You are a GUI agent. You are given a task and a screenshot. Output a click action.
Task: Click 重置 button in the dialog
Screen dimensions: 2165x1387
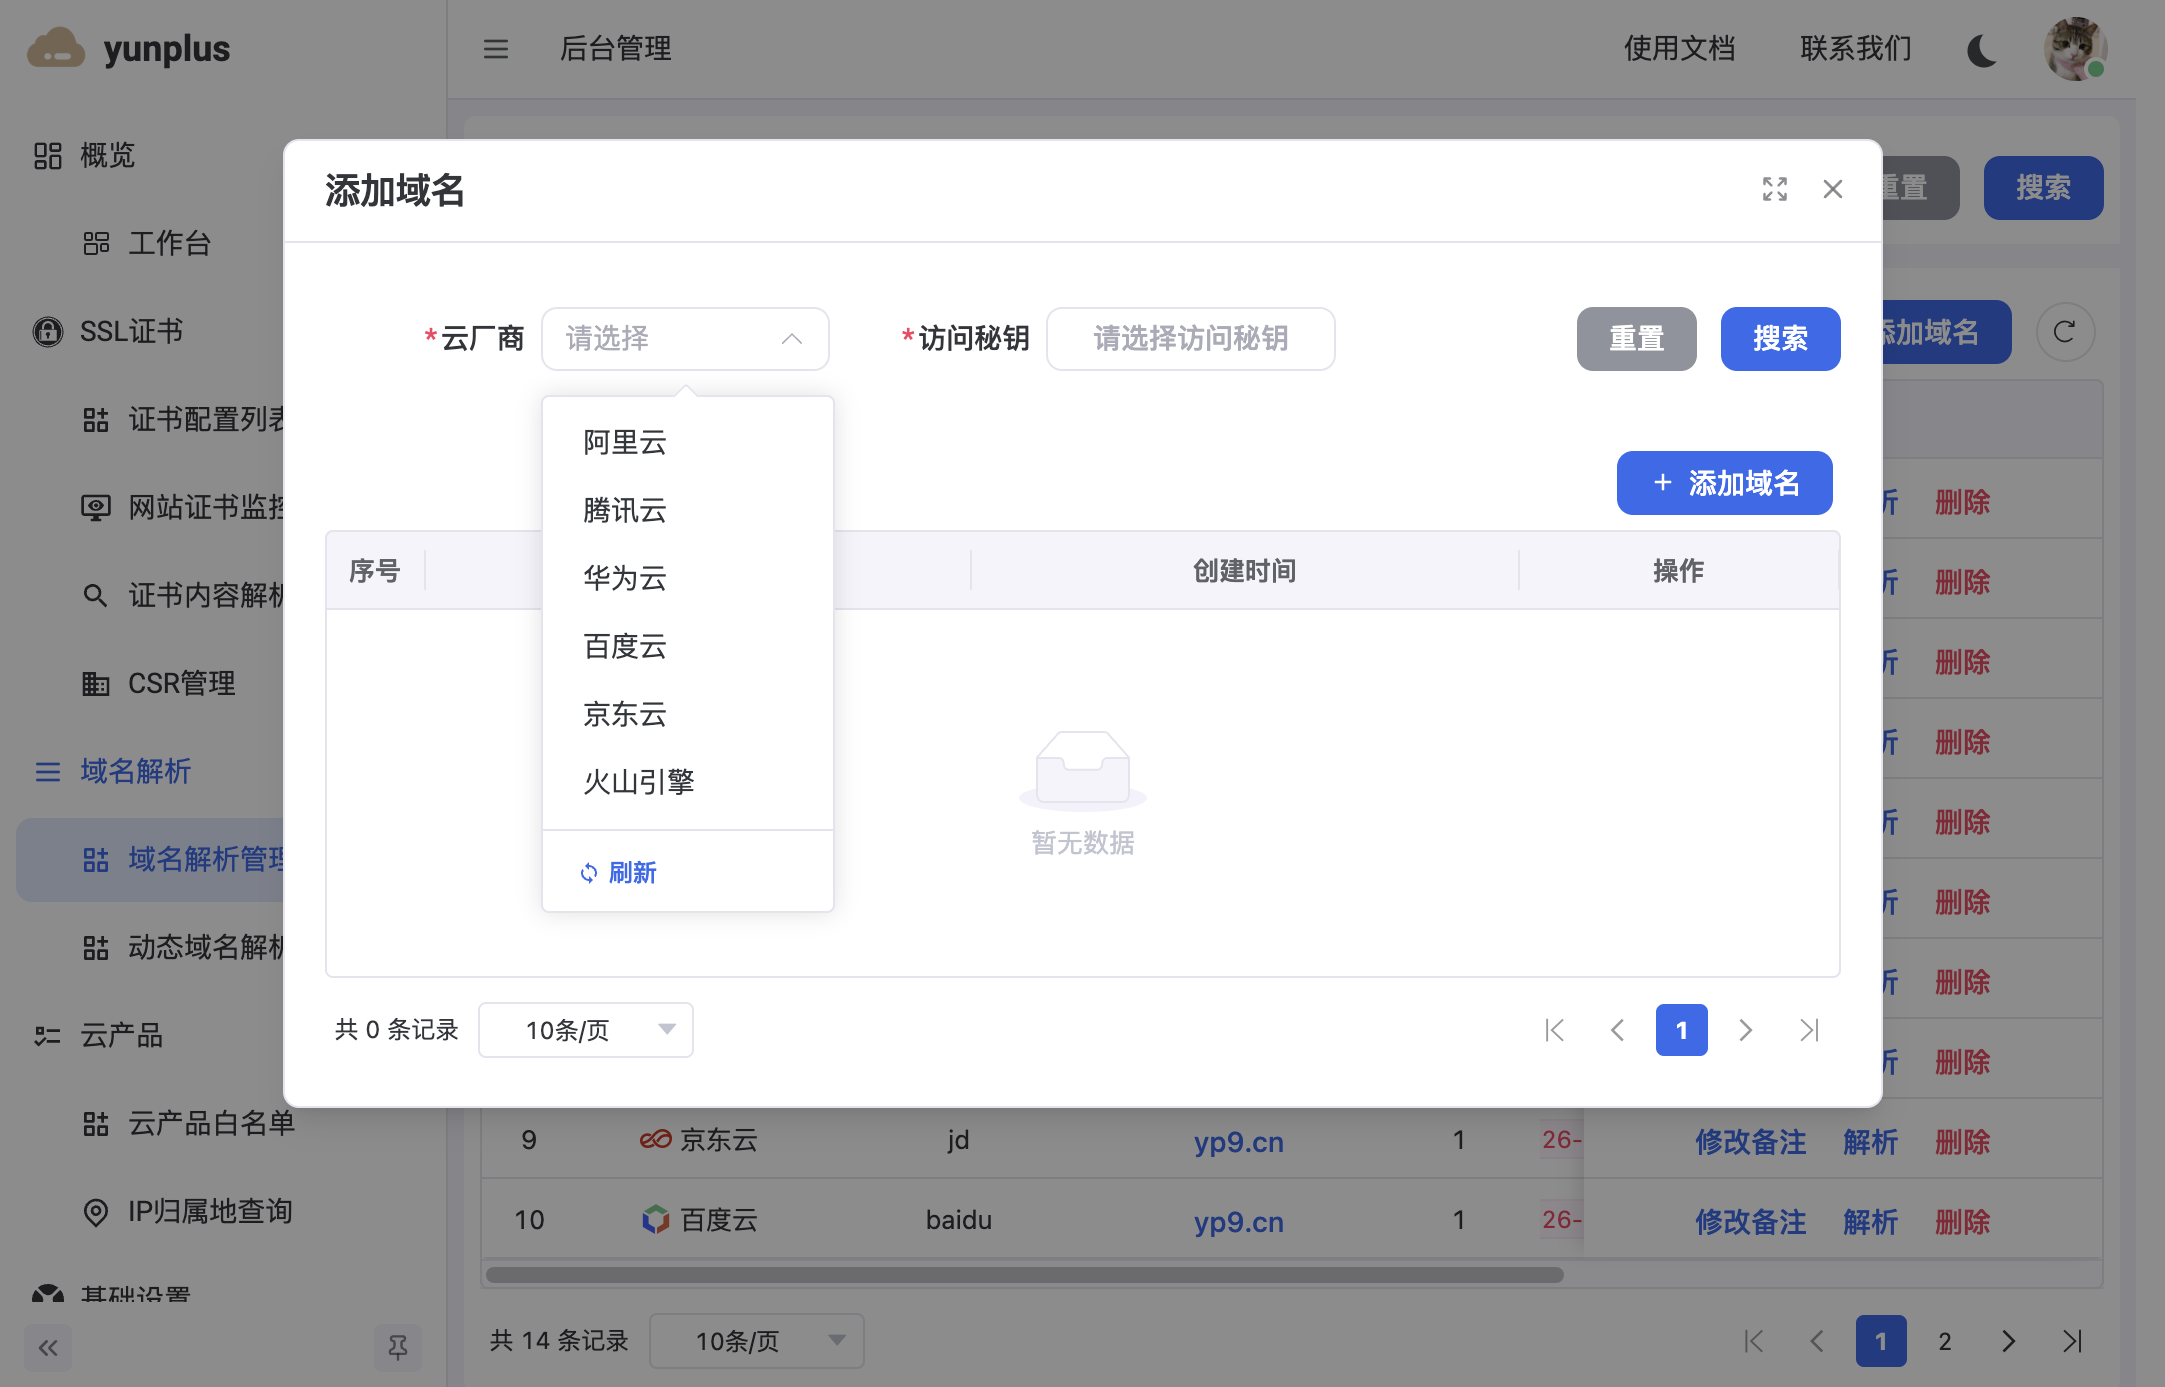point(1636,339)
